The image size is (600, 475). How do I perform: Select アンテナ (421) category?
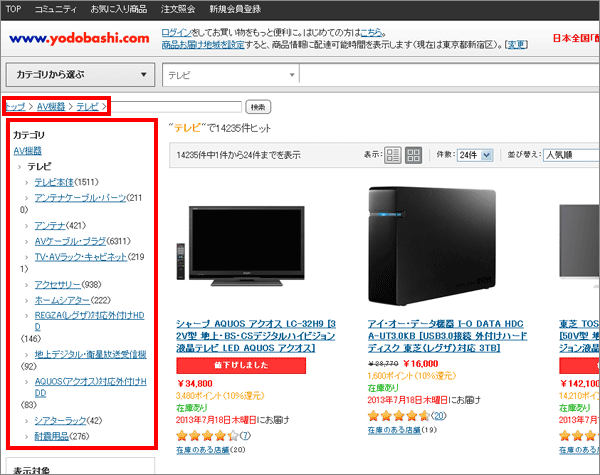(50, 225)
